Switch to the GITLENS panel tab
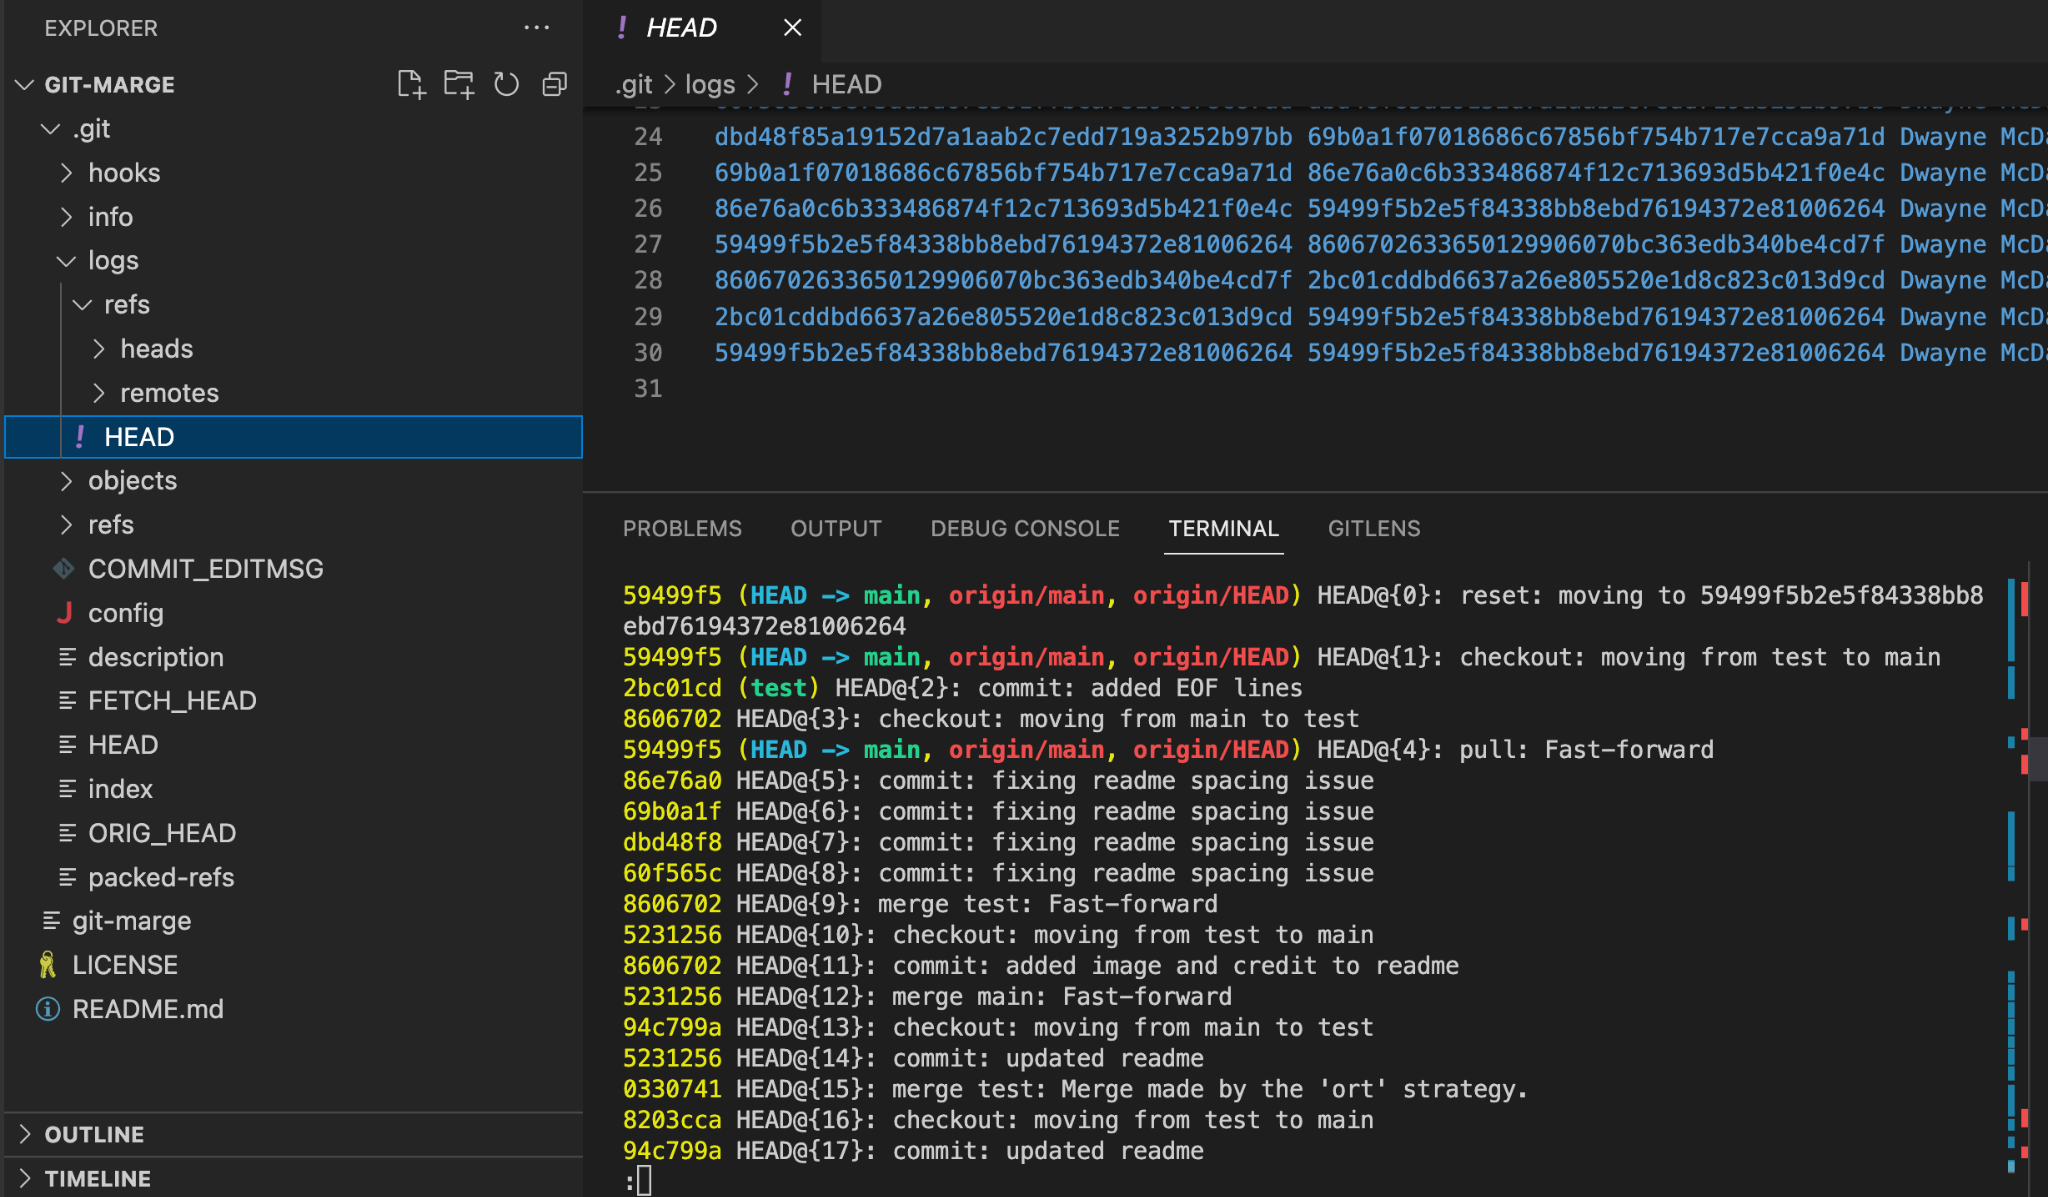2048x1197 pixels. (x=1373, y=528)
